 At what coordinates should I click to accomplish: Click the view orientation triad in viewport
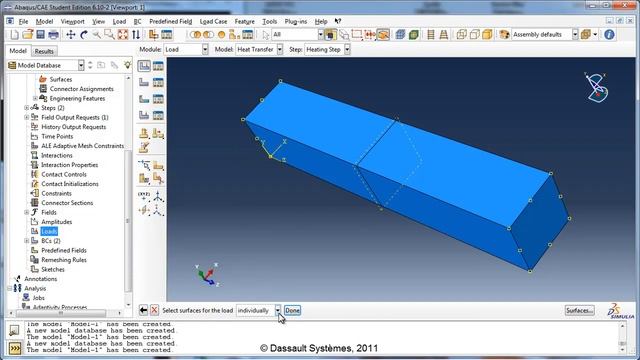tap(208, 275)
